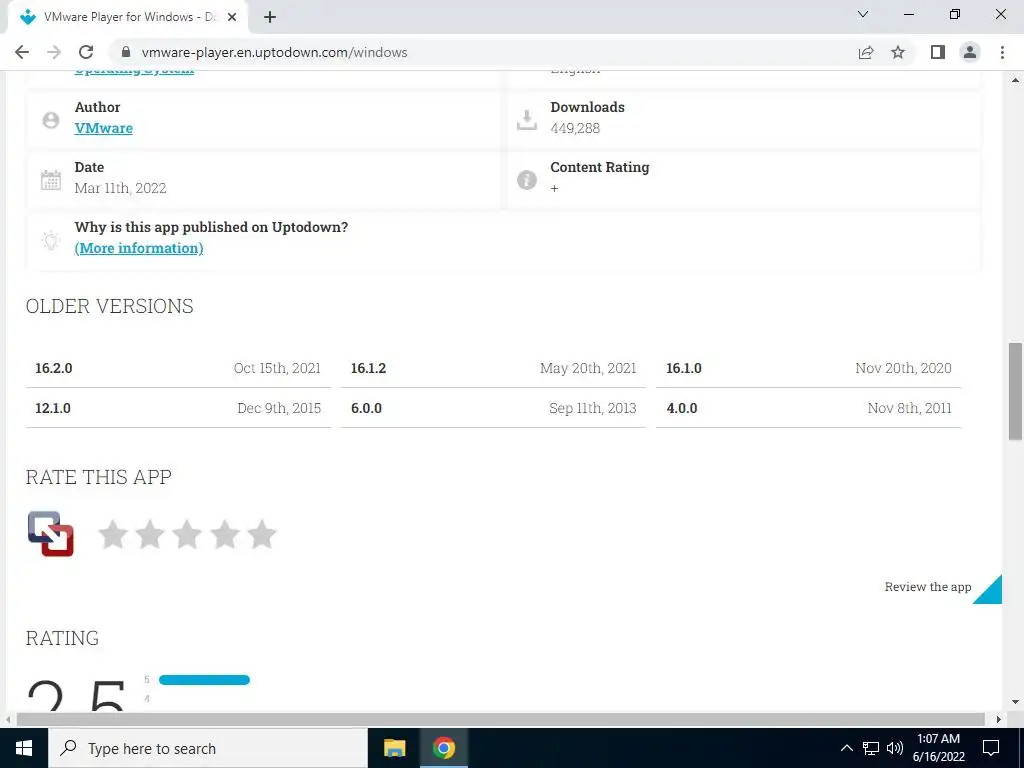Click the Downloads arrow icon
The height and width of the screenshot is (768, 1024).
tap(526, 120)
